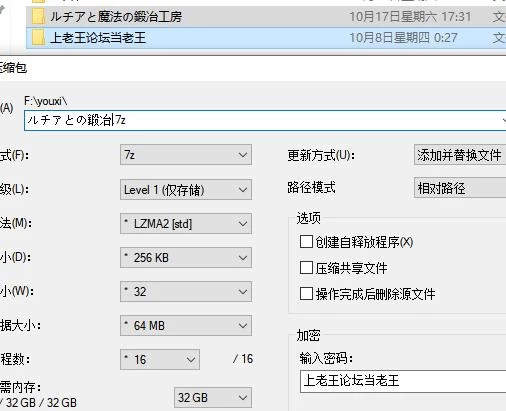
Task: Open the path mode dropdown 相对路径
Action: 460,188
